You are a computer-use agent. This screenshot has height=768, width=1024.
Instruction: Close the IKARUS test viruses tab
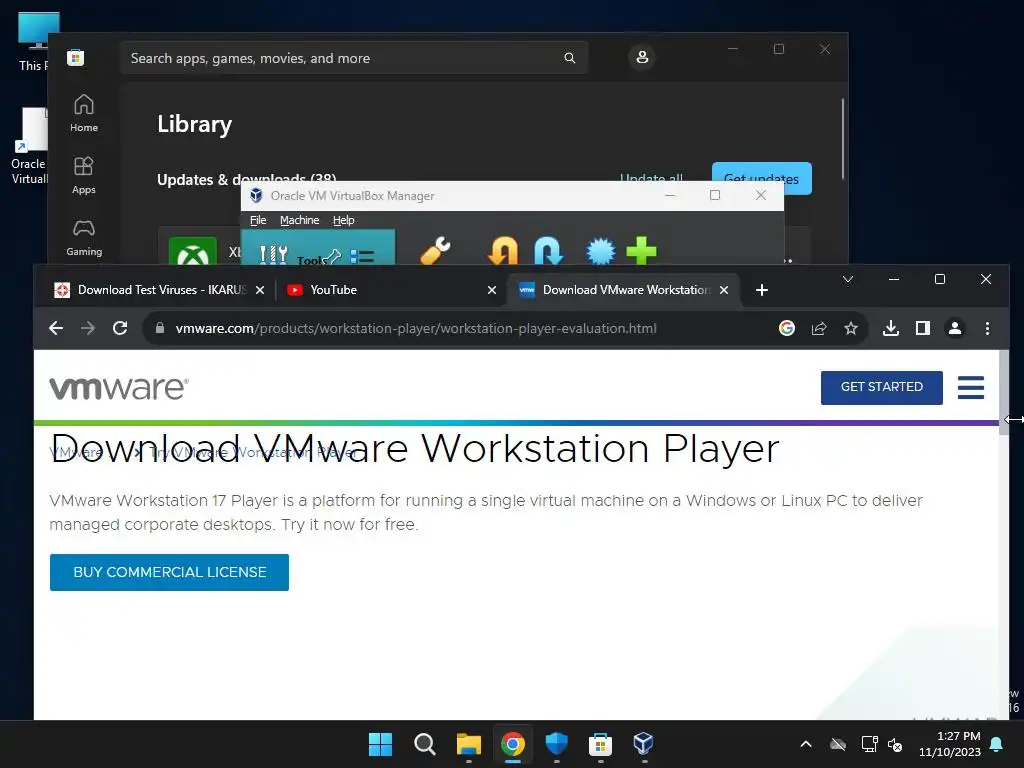click(260, 290)
